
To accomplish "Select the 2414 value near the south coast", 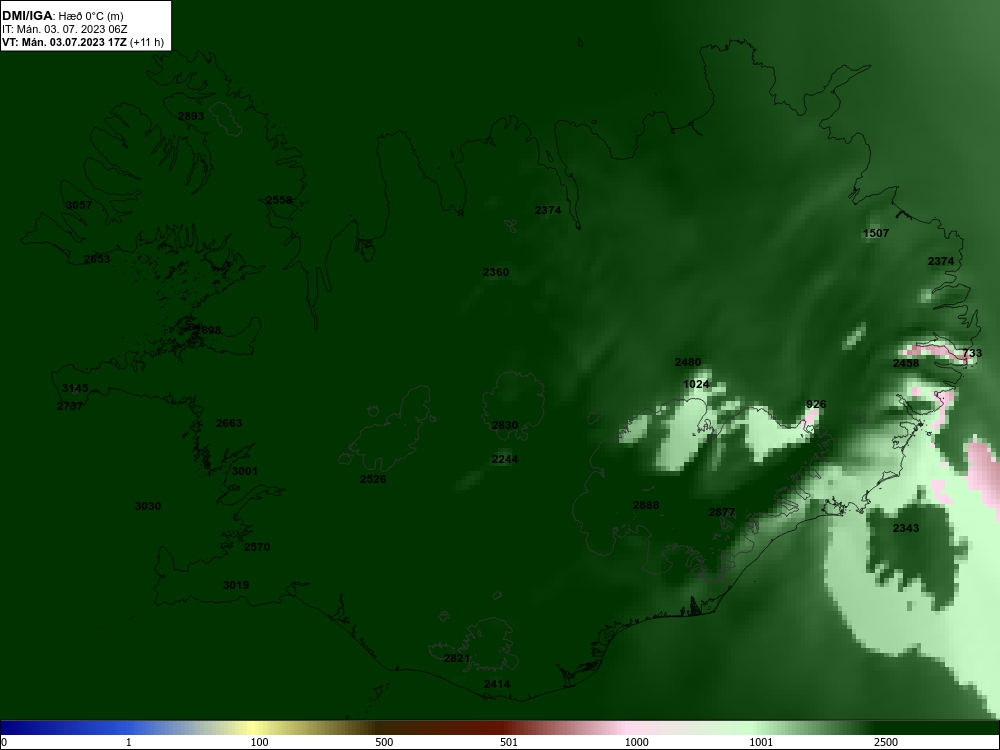I will (x=497, y=684).
